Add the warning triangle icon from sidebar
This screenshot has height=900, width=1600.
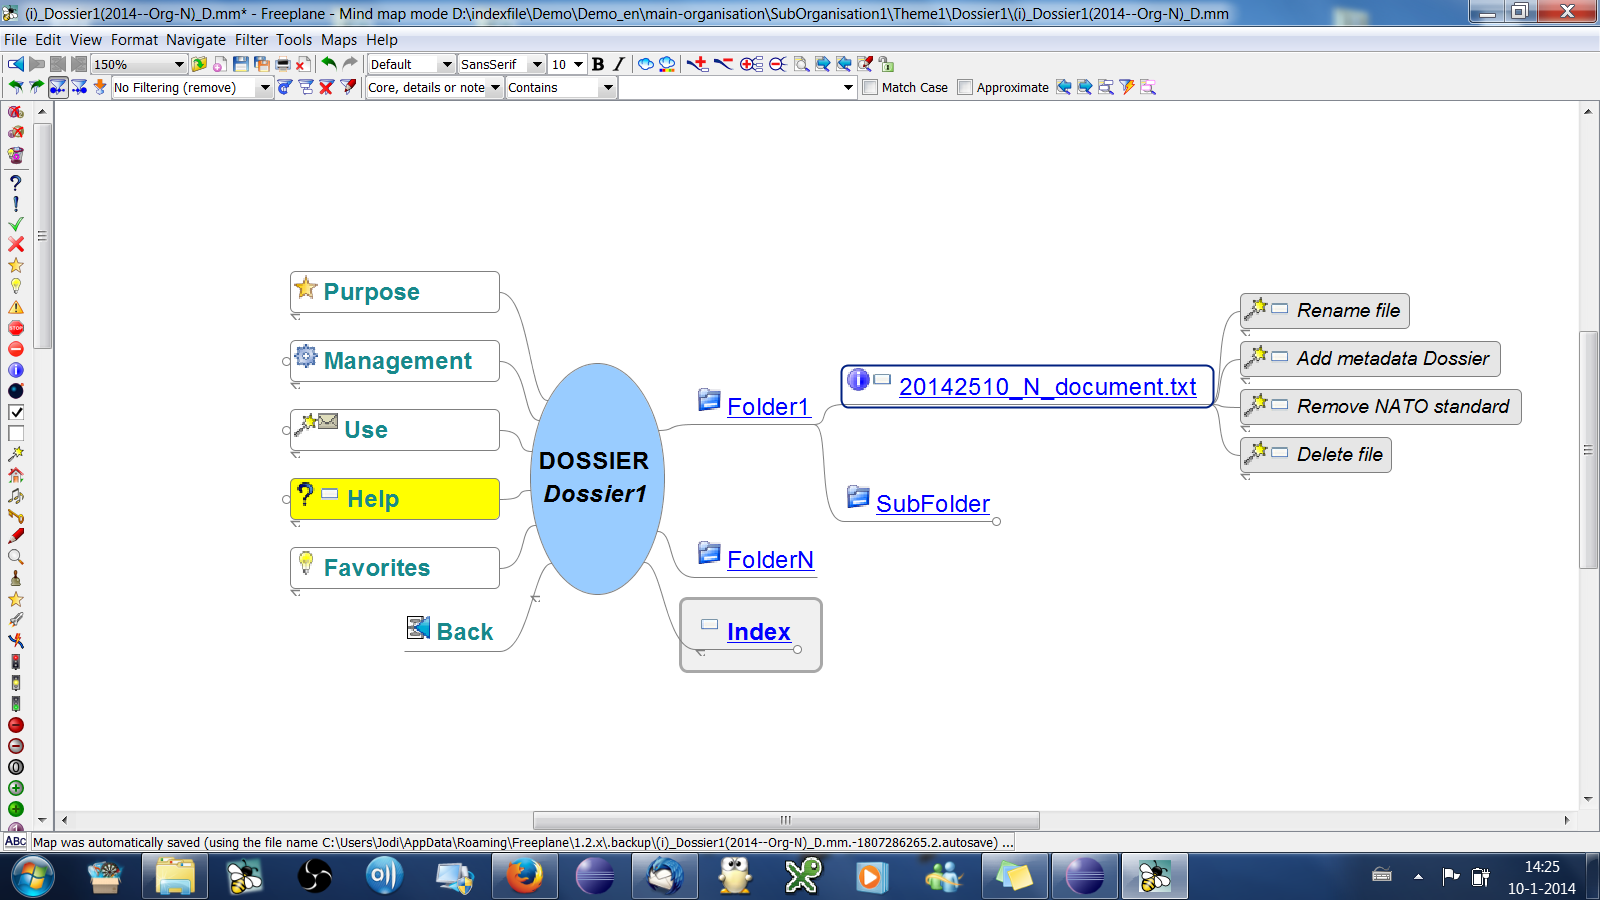(16, 307)
